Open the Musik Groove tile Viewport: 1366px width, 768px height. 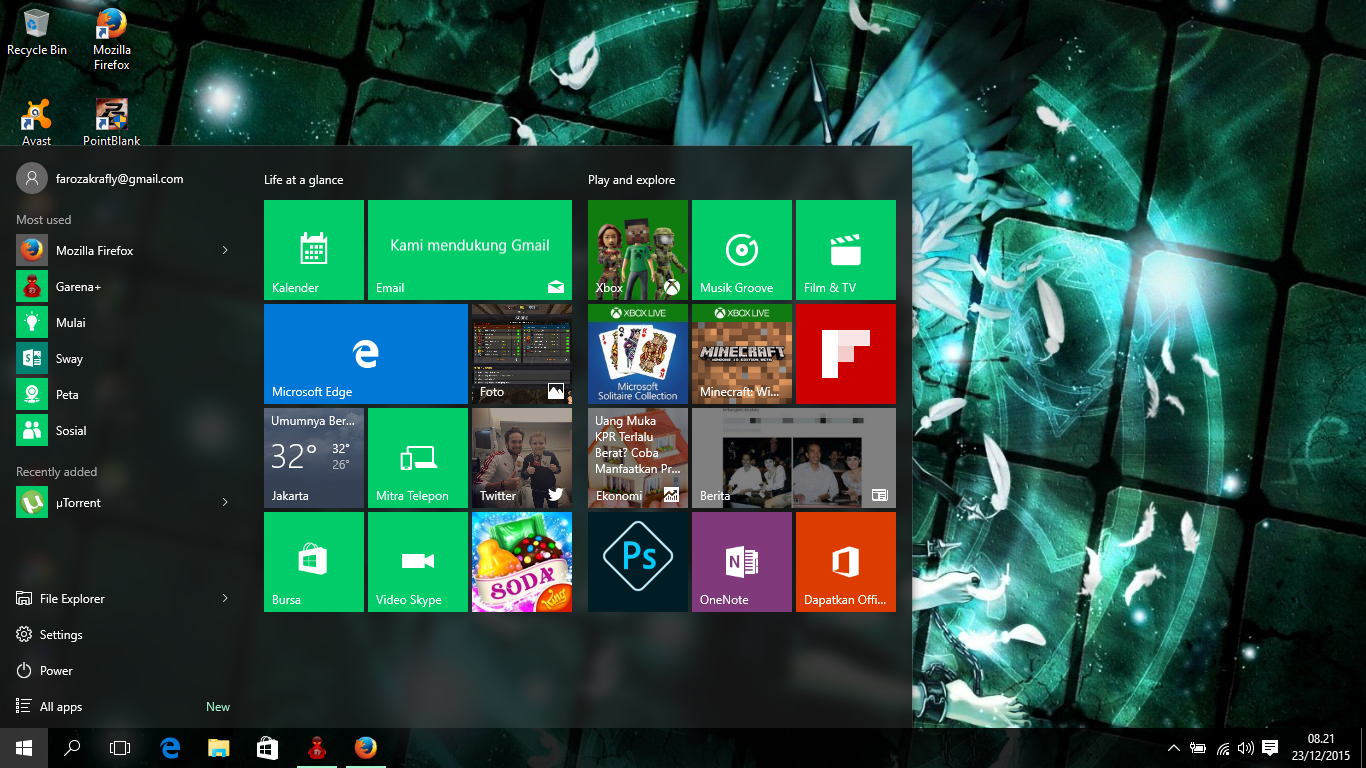pyautogui.click(x=741, y=250)
